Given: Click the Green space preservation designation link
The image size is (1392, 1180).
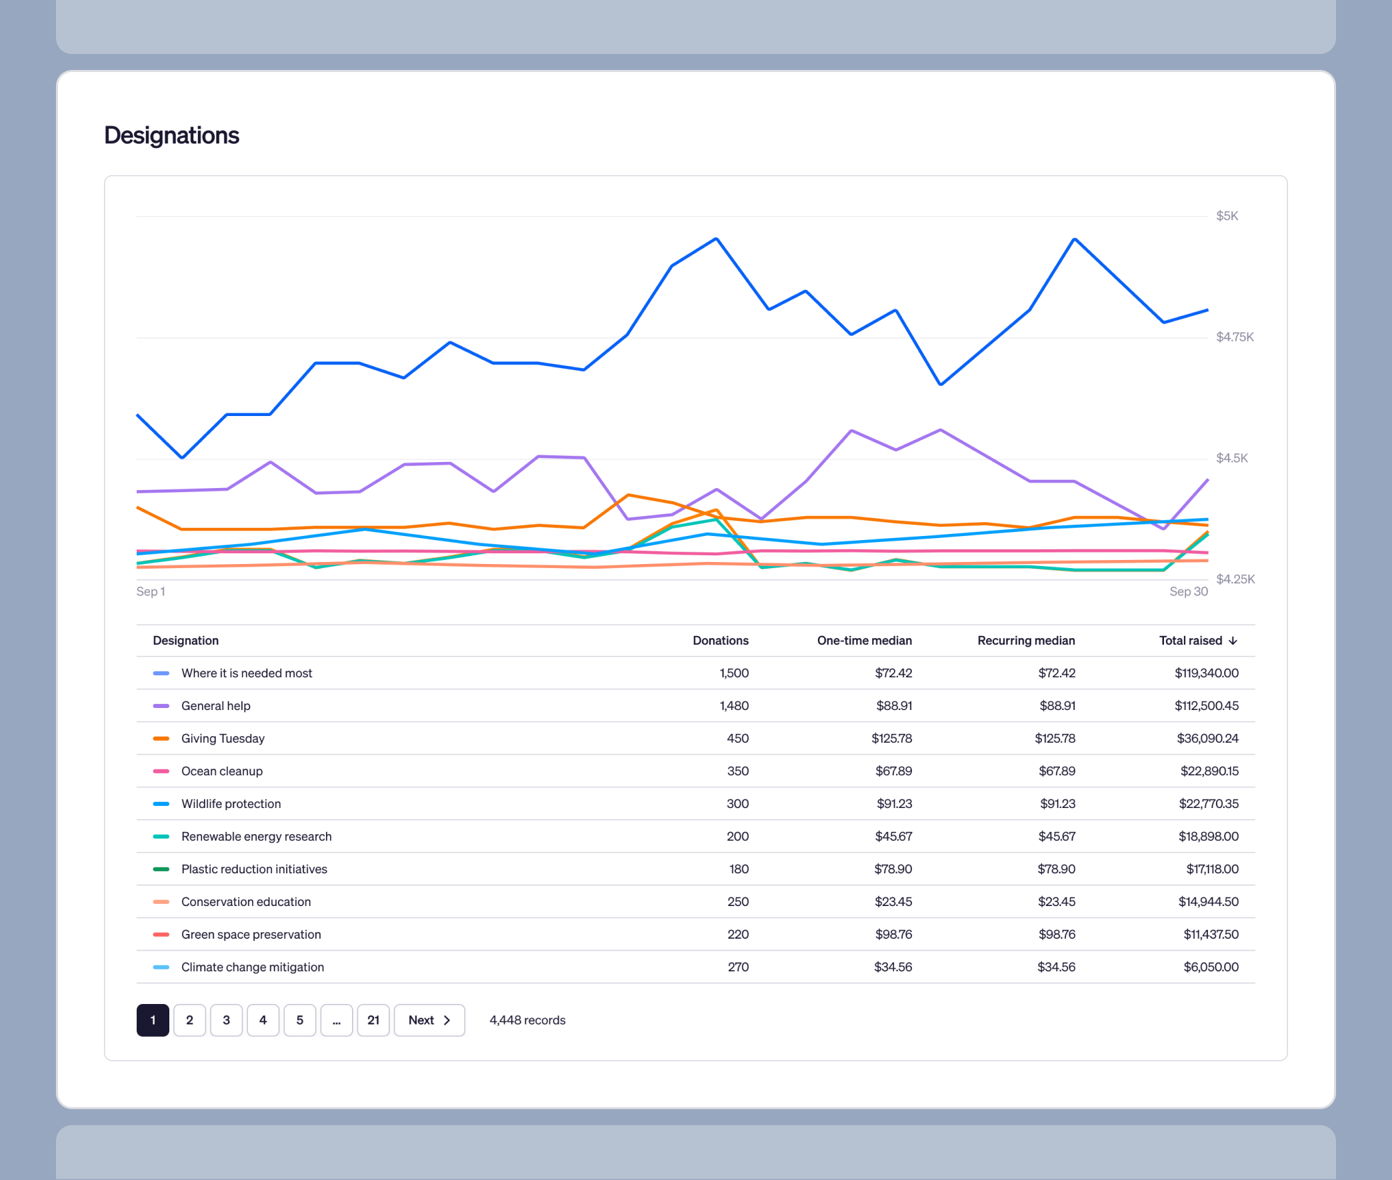Looking at the screenshot, I should point(250,934).
